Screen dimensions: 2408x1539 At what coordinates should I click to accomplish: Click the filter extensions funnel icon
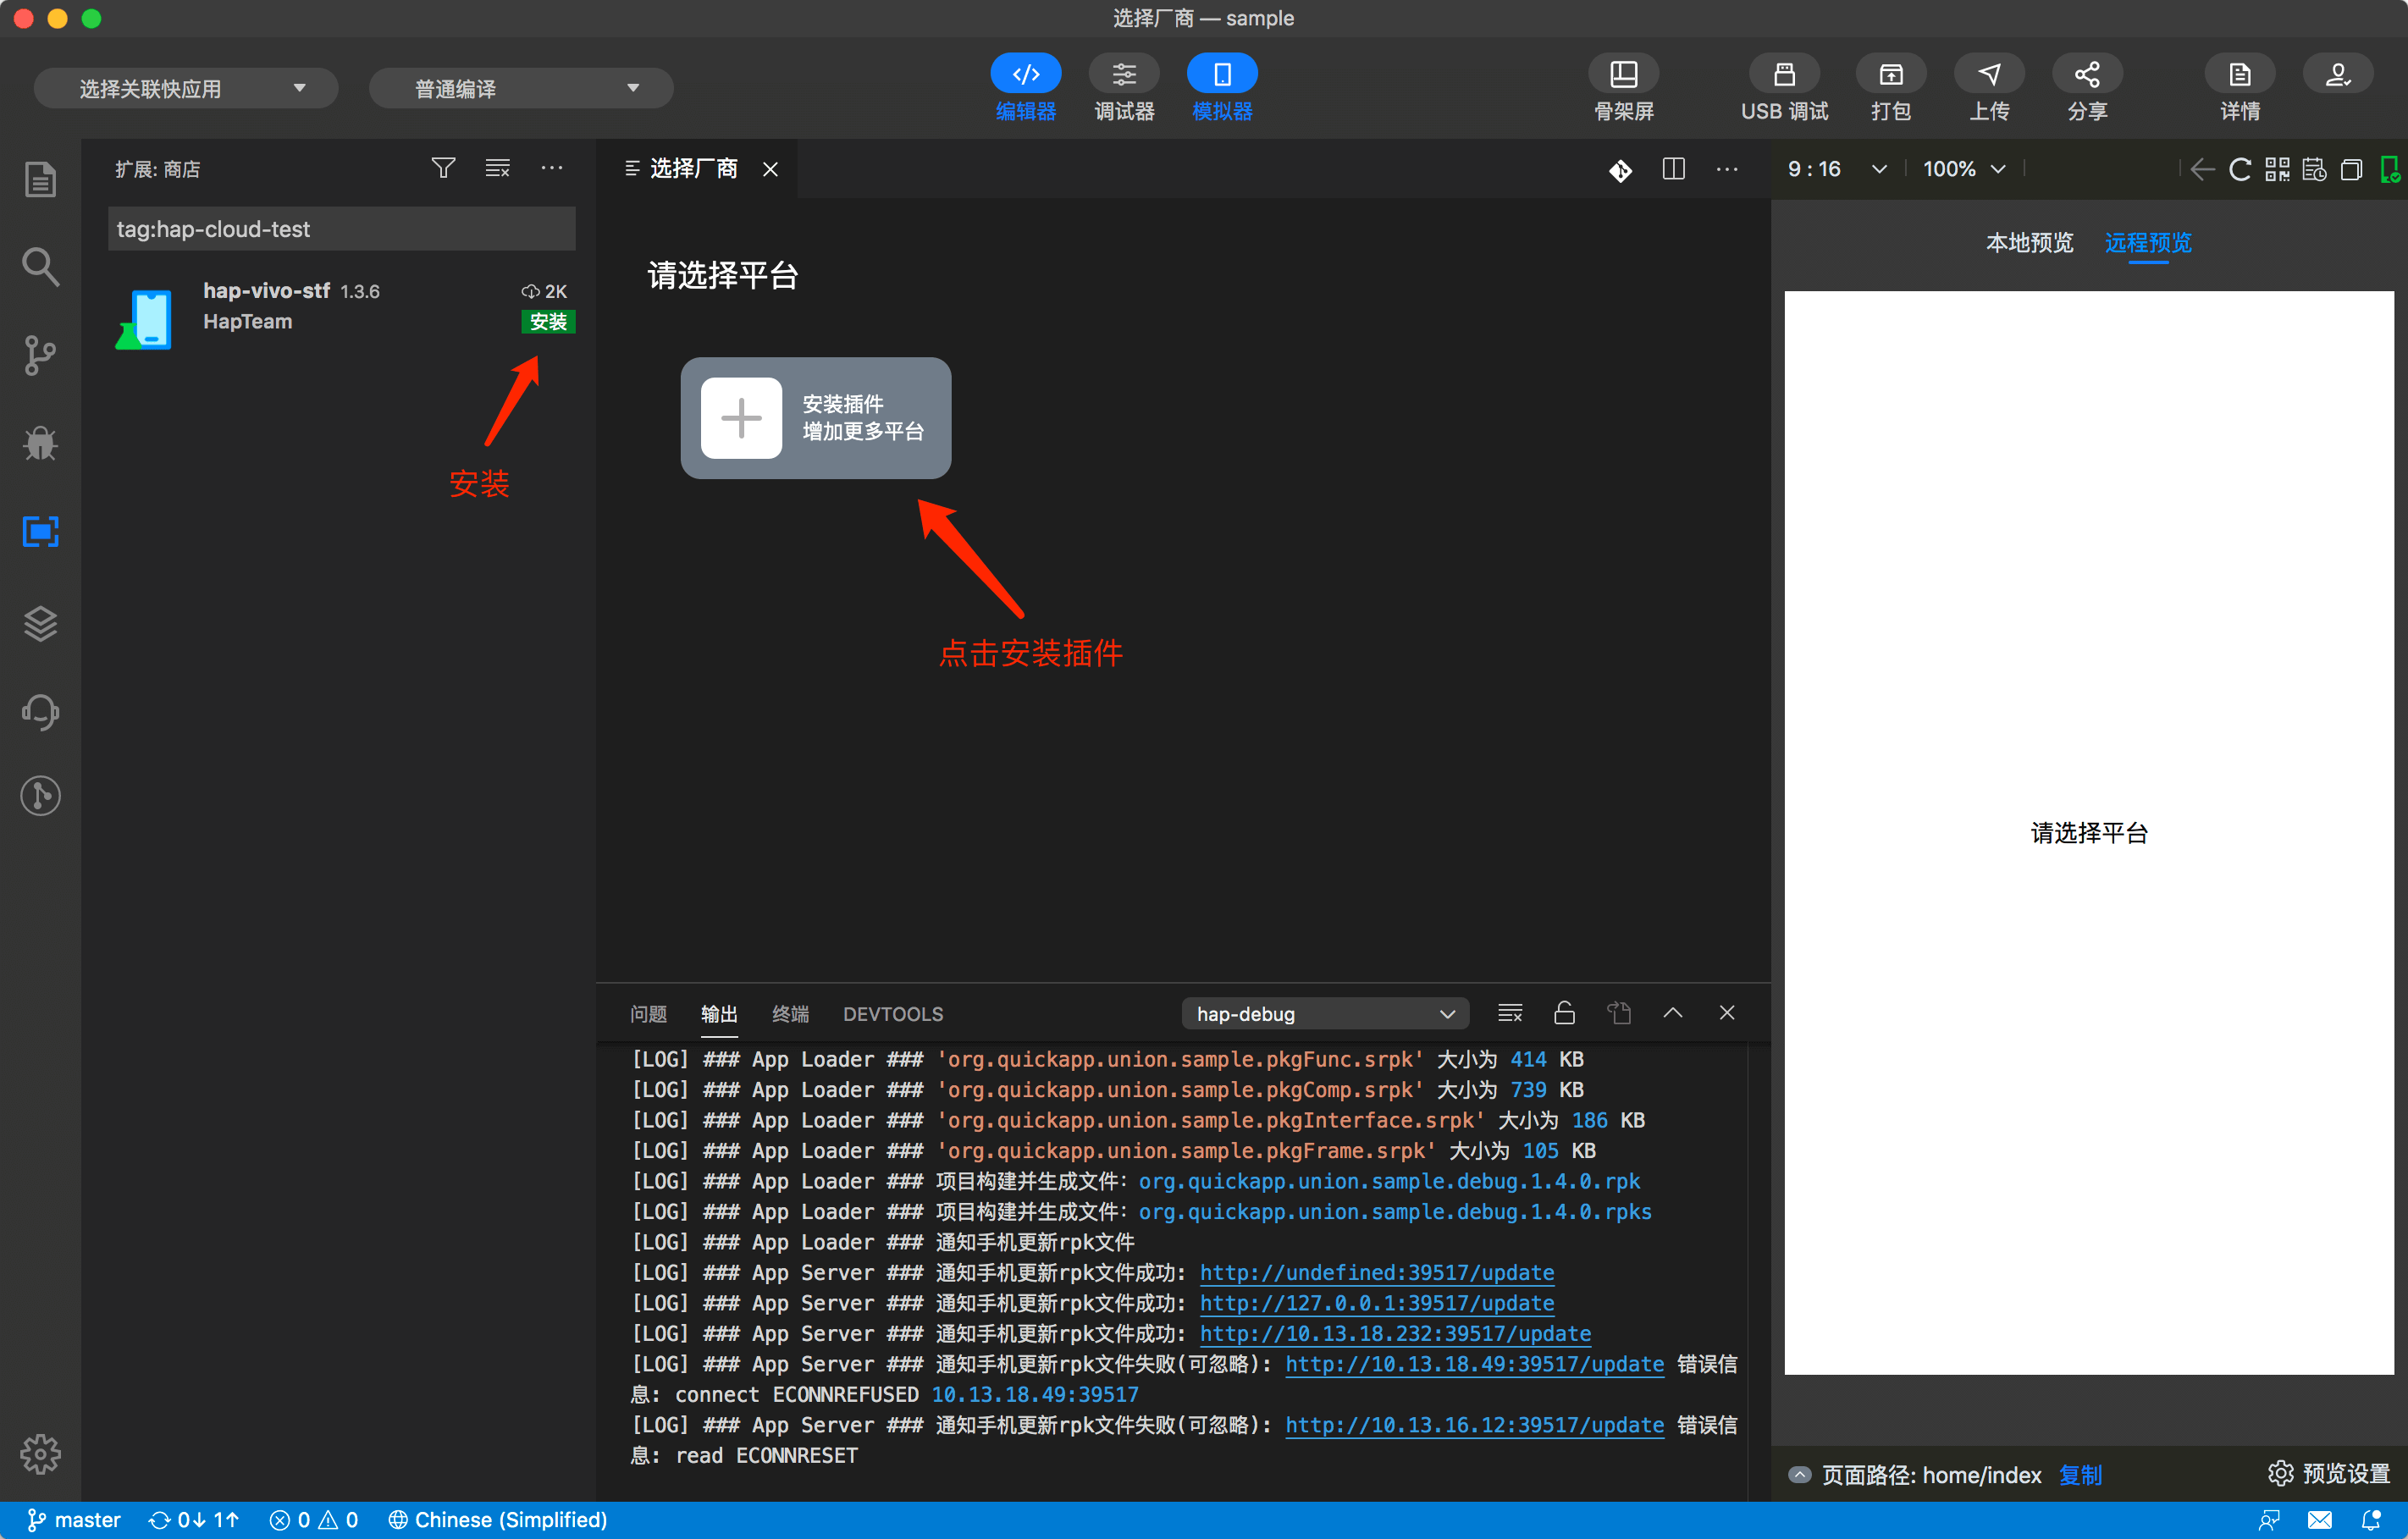[443, 168]
